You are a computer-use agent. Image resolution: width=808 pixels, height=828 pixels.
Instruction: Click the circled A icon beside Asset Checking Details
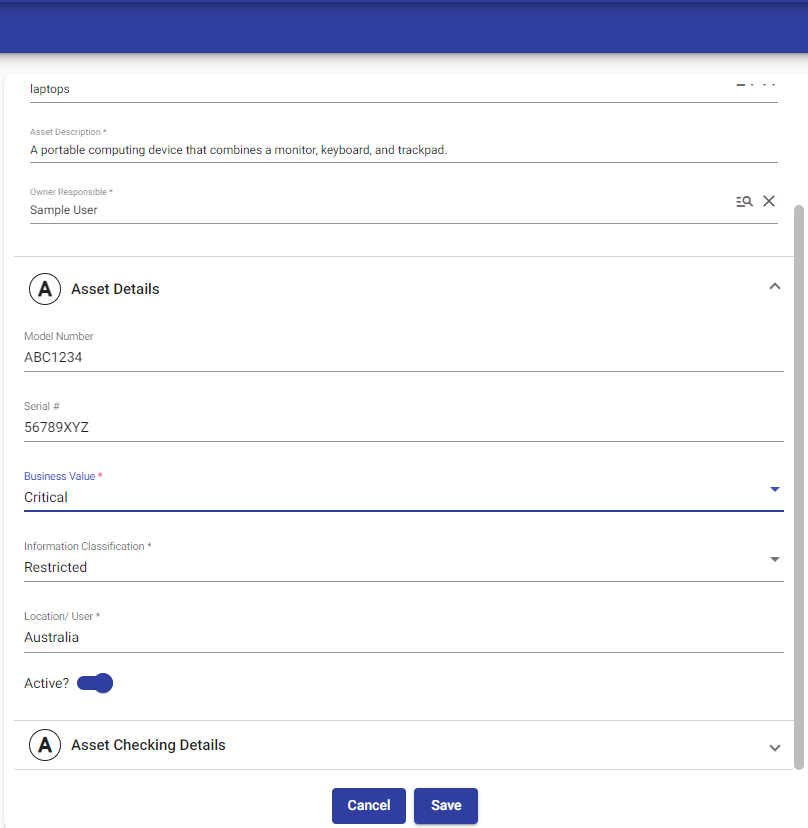[x=44, y=745]
